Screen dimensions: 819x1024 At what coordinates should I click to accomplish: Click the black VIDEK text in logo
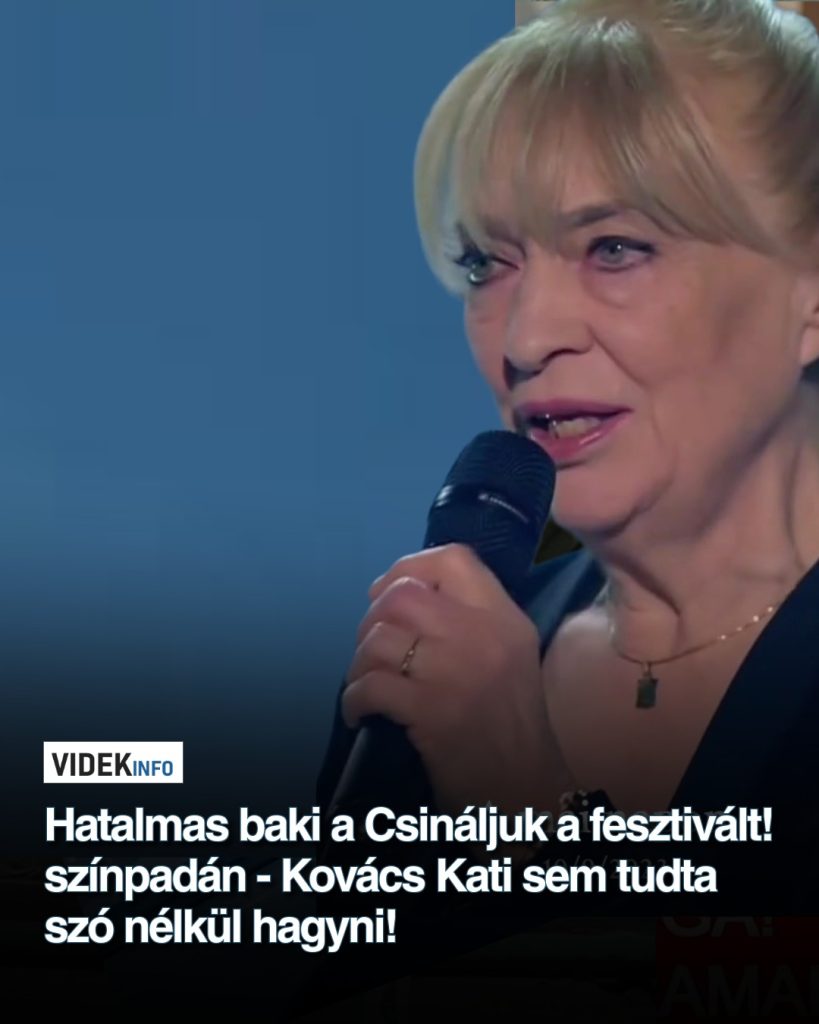pyautogui.click(x=91, y=764)
